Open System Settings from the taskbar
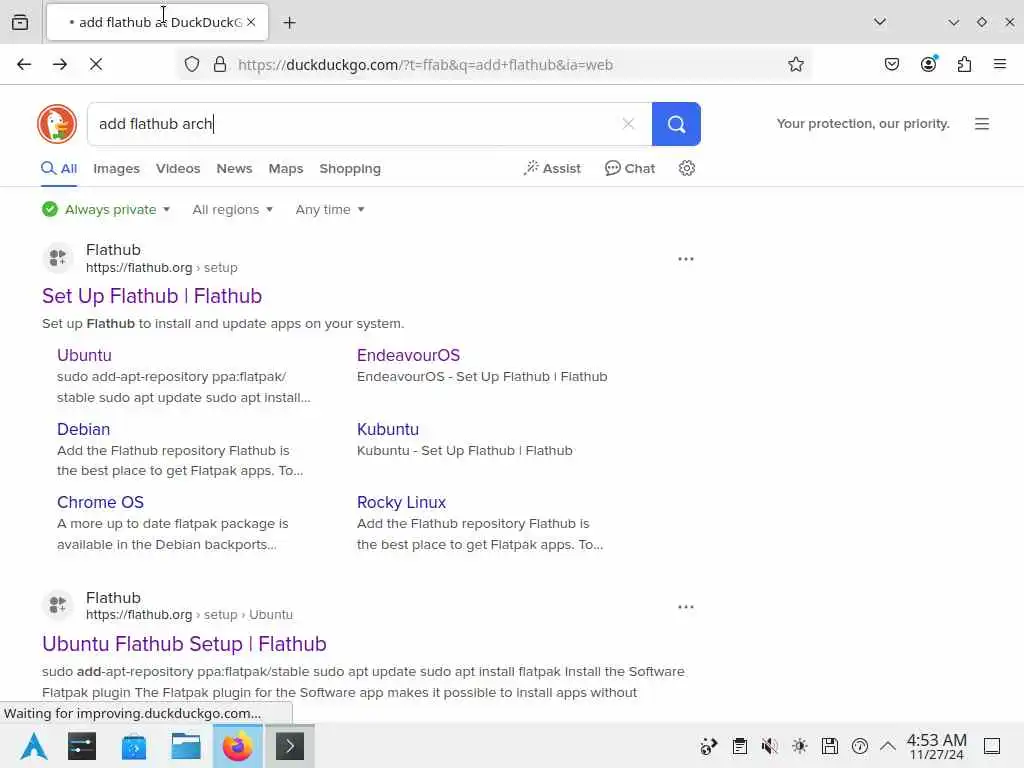1024x768 pixels. click(82, 746)
